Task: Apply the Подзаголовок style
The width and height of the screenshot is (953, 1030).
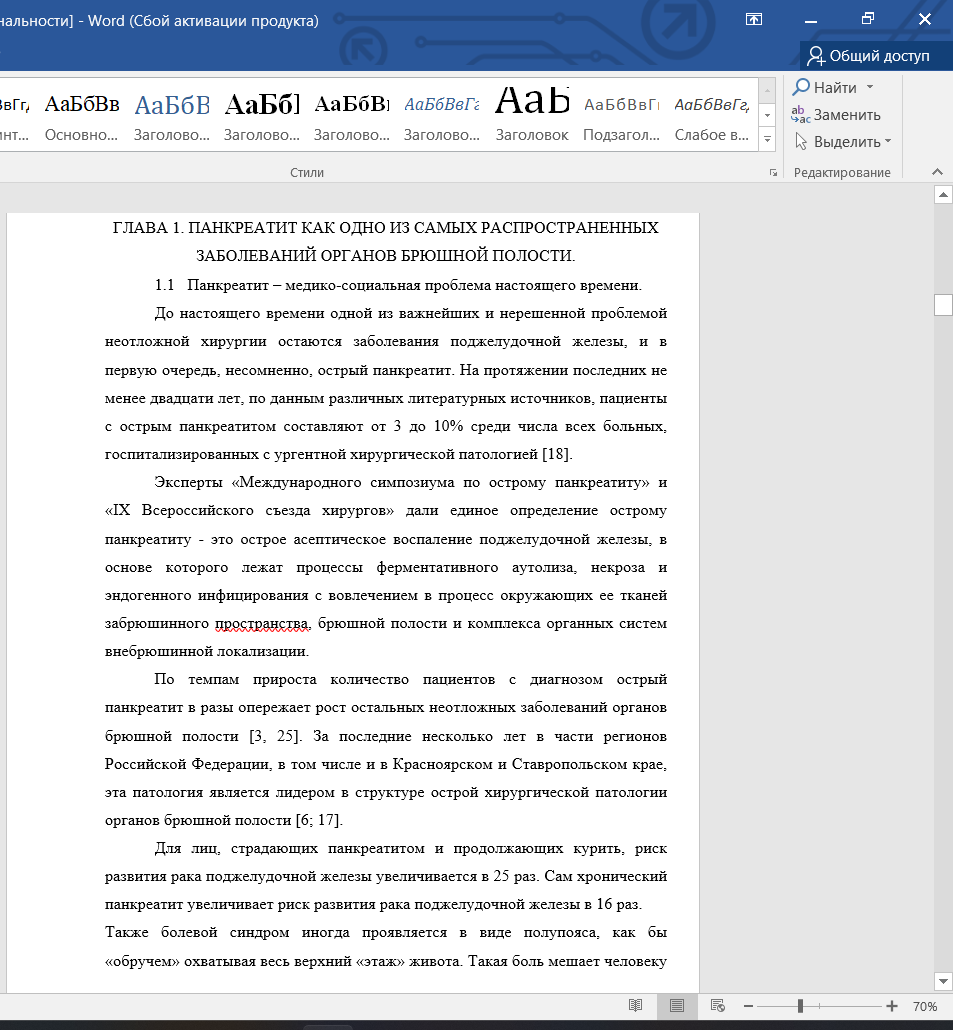Action: (x=621, y=115)
